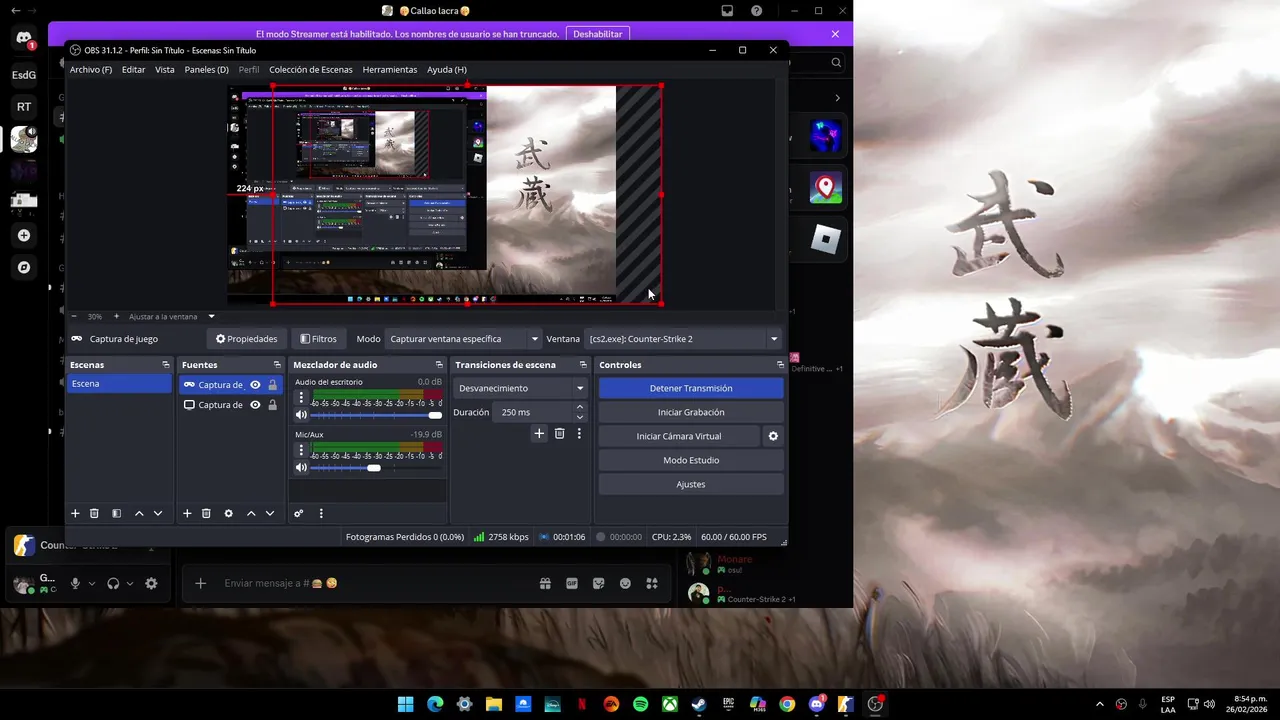Image resolution: width=1280 pixels, height=720 pixels.
Task: Toggle lock on first Captura de source
Action: [x=272, y=385]
